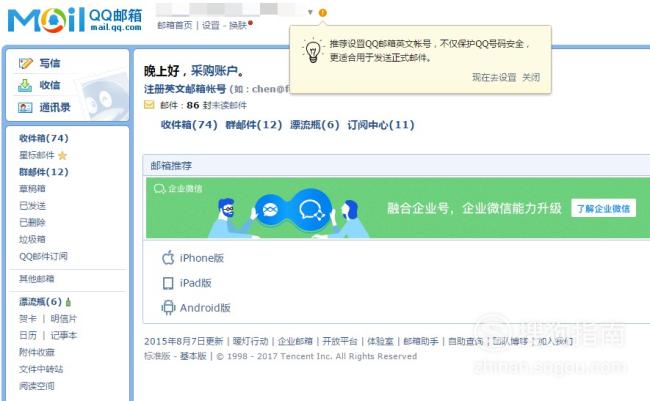Open the 已删除 deleted folder
The image size is (650, 401).
(x=32, y=222)
